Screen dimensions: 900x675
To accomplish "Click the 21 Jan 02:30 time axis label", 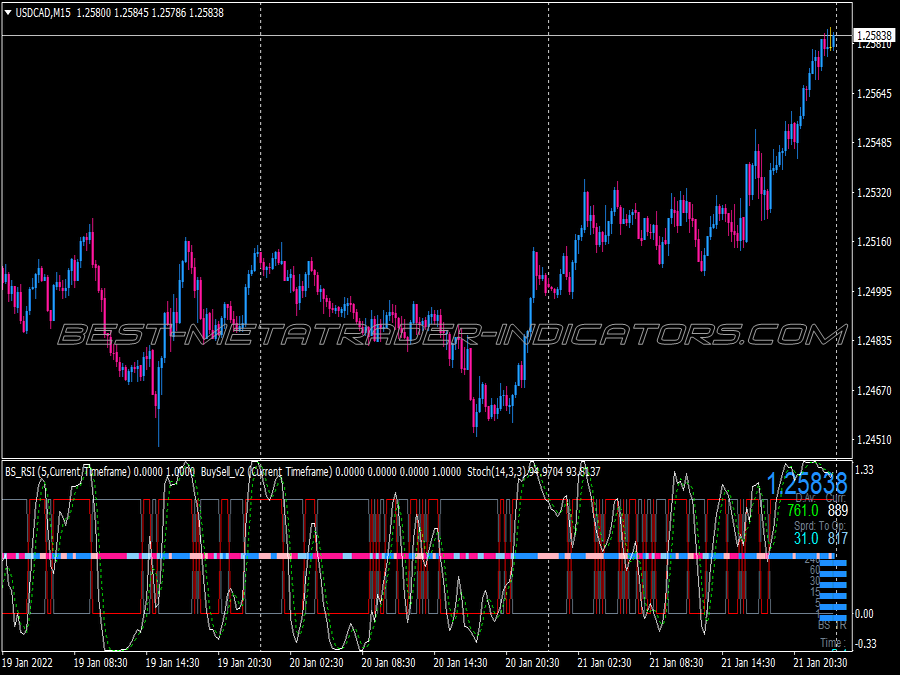I will click(604, 662).
